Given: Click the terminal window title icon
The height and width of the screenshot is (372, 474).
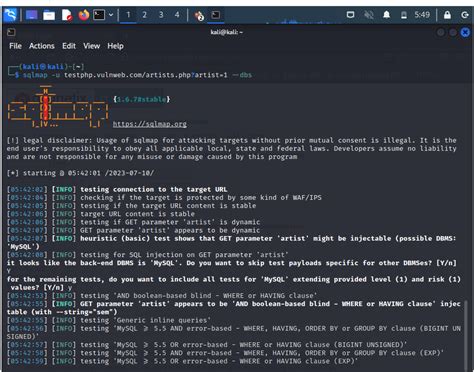Looking at the screenshot, I should coord(11,32).
